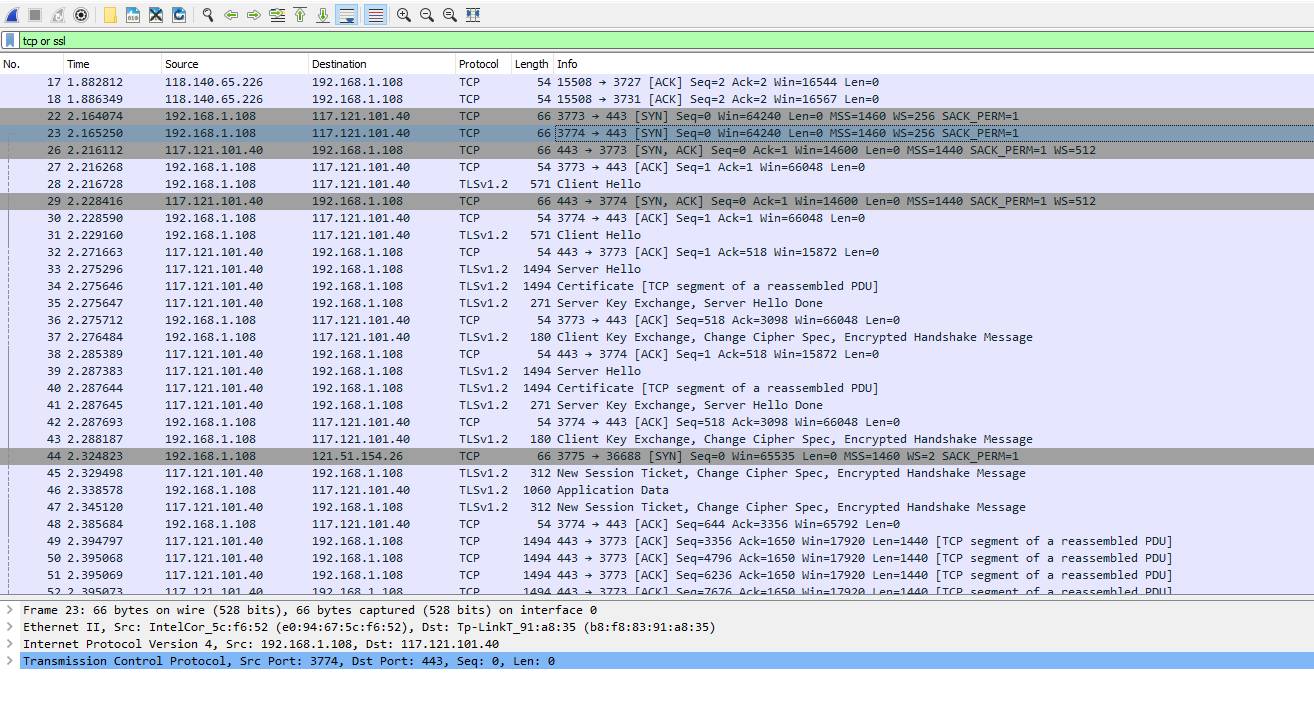Save the capture file via toolbar icon
The width and height of the screenshot is (1314, 721).
coord(133,15)
